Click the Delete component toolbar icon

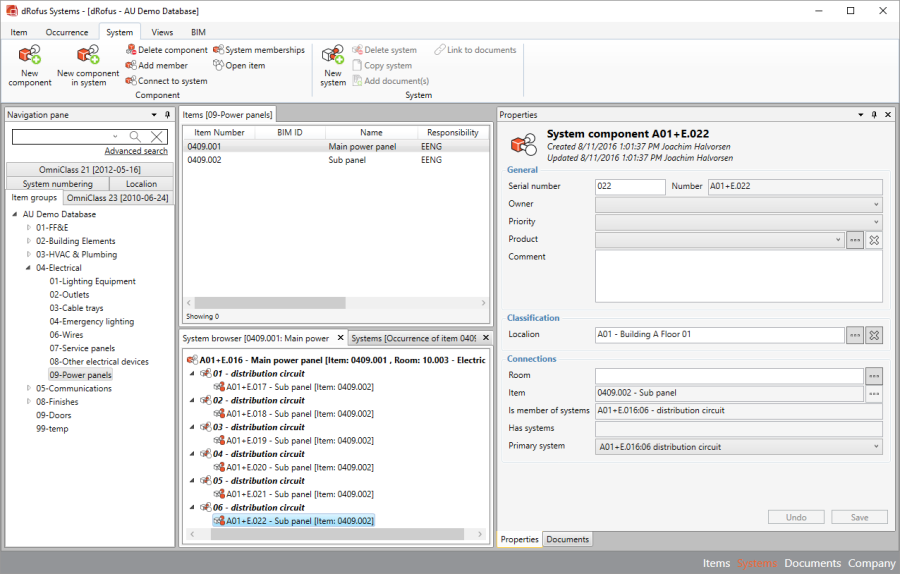click(131, 50)
